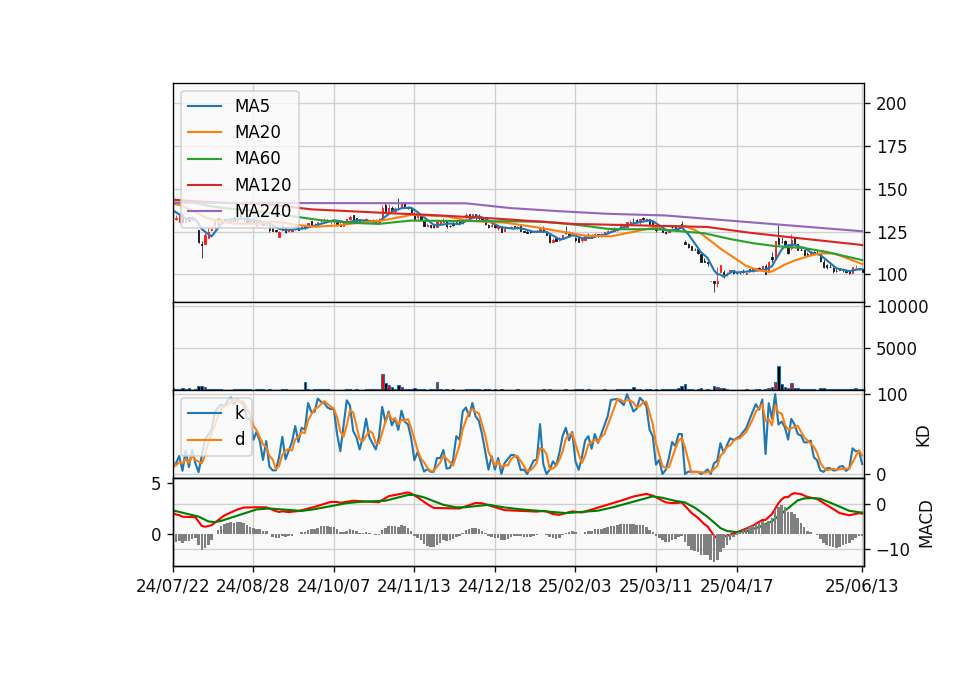960x690 pixels.
Task: Click the 25/04/17 date tick label
Action: [x=737, y=586]
